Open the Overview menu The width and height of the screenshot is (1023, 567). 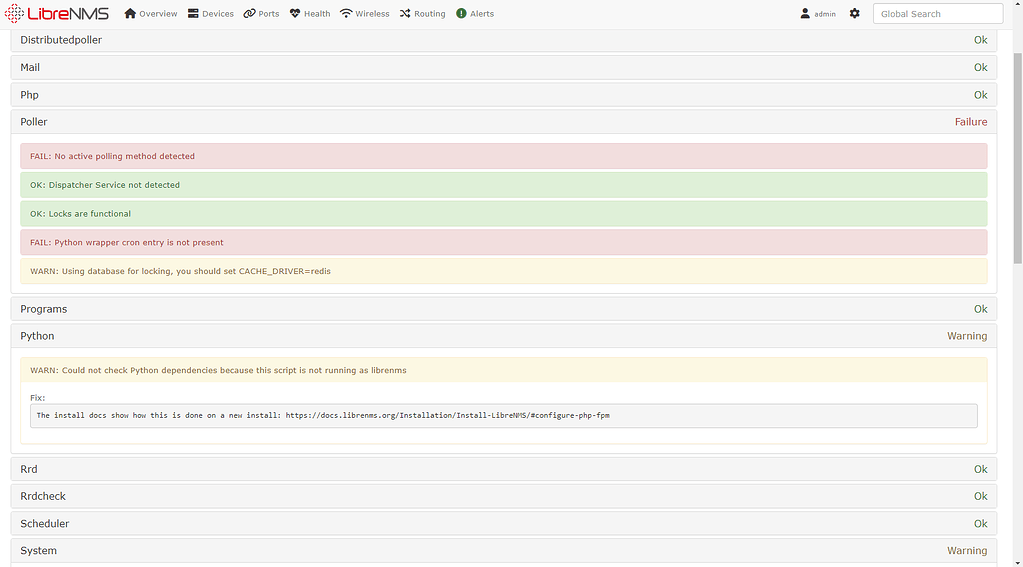151,13
